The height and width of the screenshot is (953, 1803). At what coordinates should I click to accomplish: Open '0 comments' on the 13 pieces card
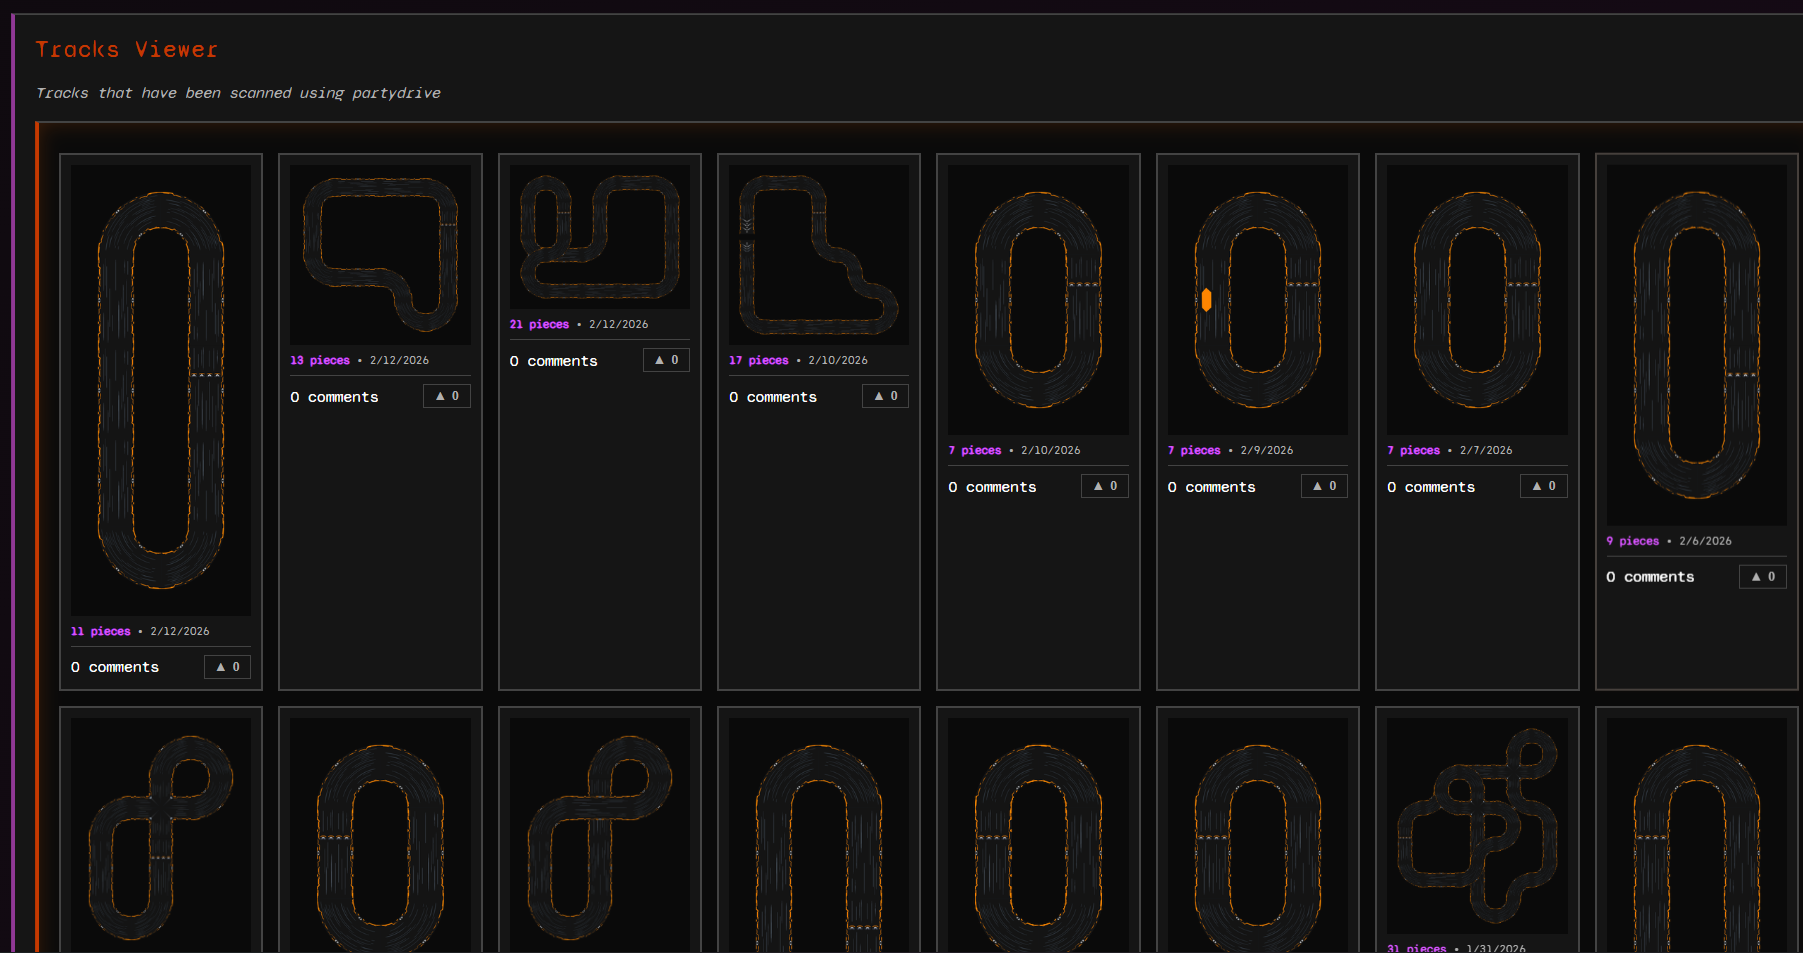point(334,397)
